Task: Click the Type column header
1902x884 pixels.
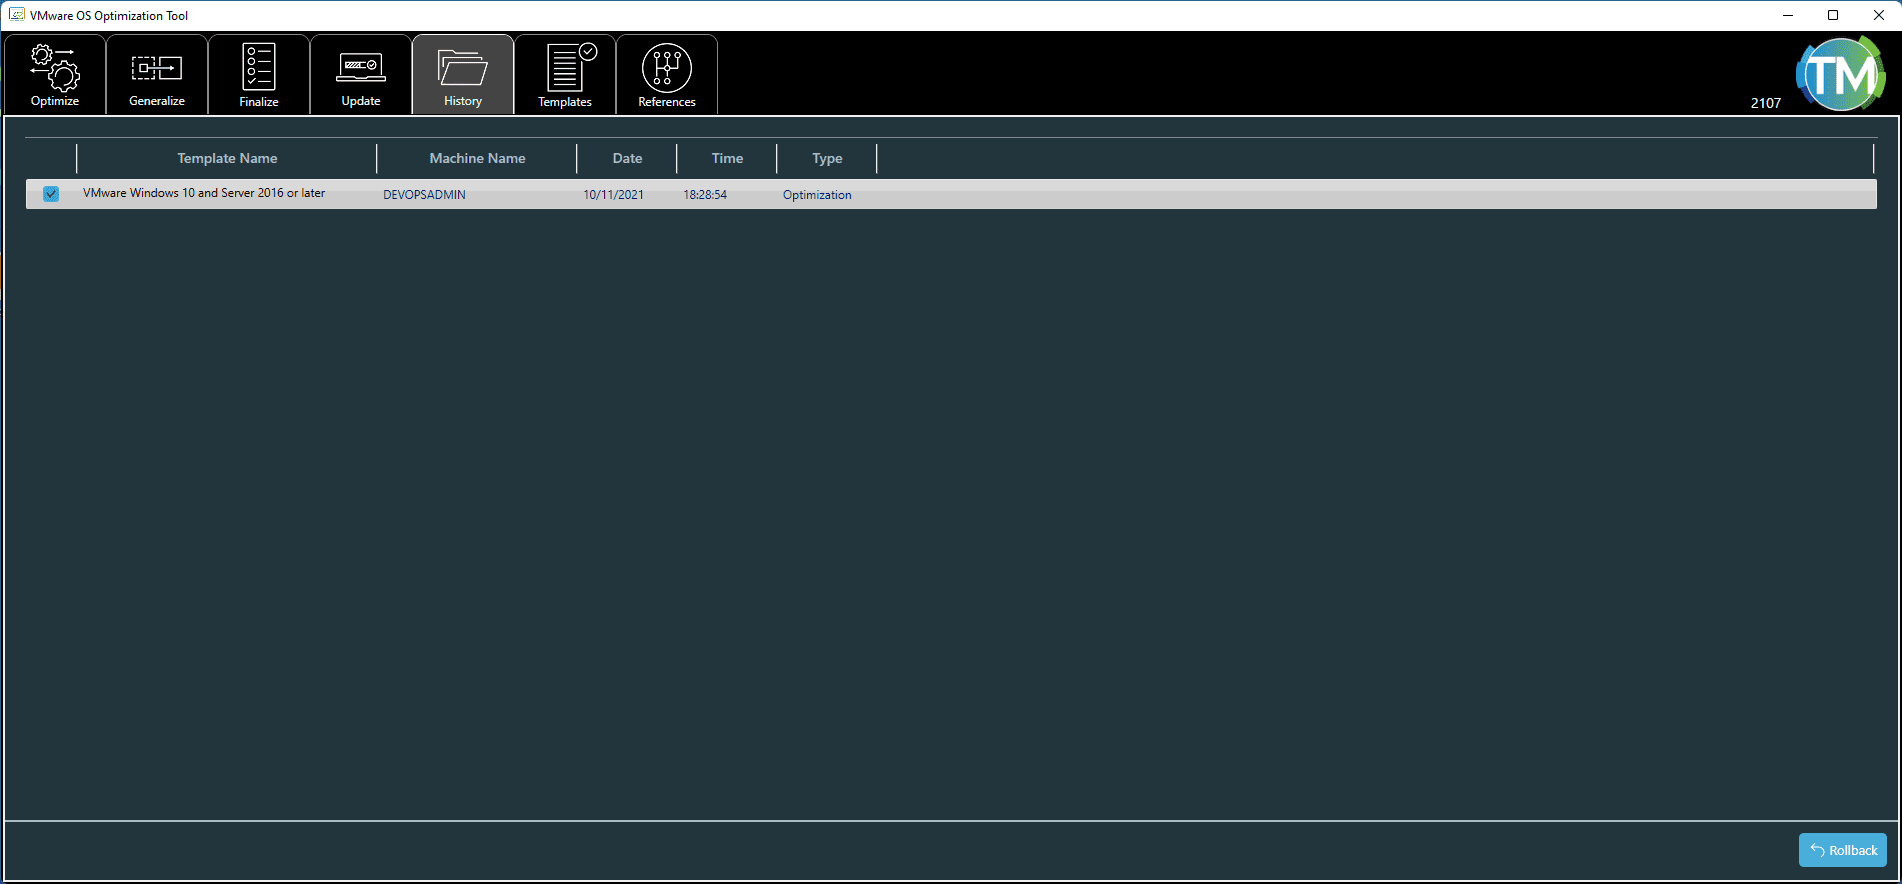Action: coord(827,158)
